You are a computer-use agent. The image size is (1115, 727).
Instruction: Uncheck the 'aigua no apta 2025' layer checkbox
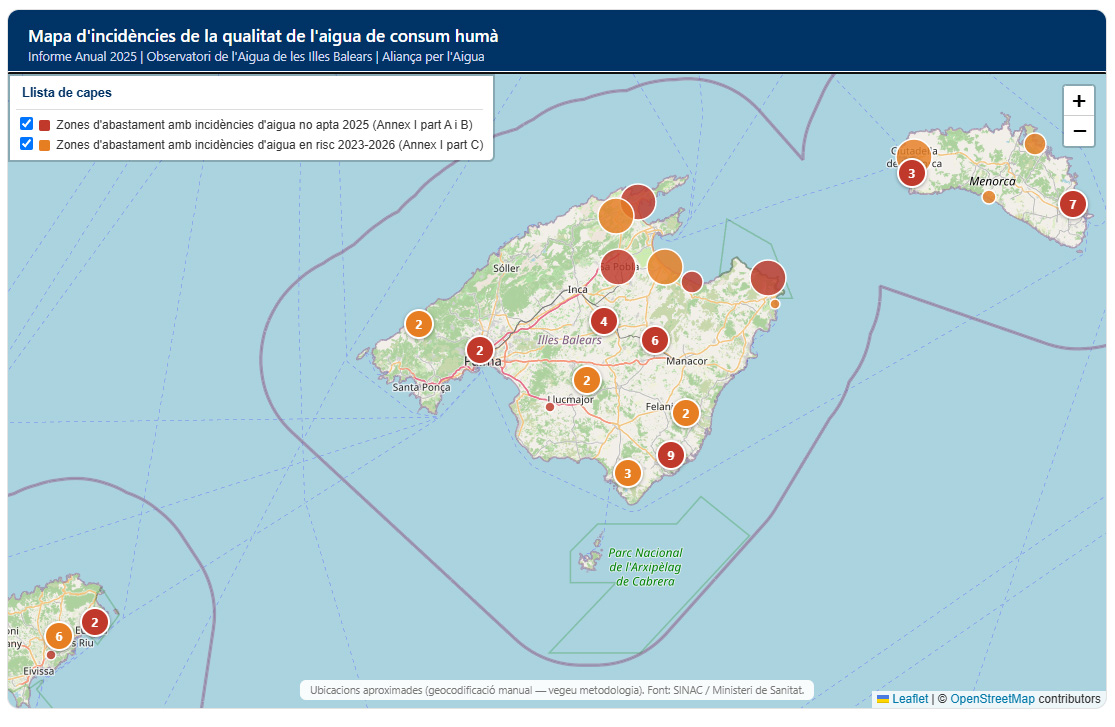point(26,124)
